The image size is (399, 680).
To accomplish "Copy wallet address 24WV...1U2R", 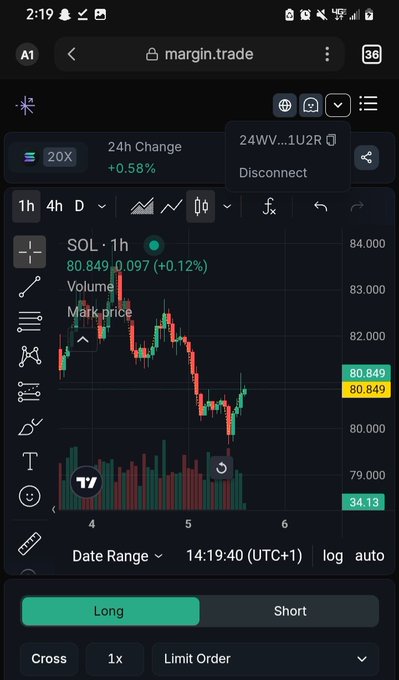I will [331, 140].
